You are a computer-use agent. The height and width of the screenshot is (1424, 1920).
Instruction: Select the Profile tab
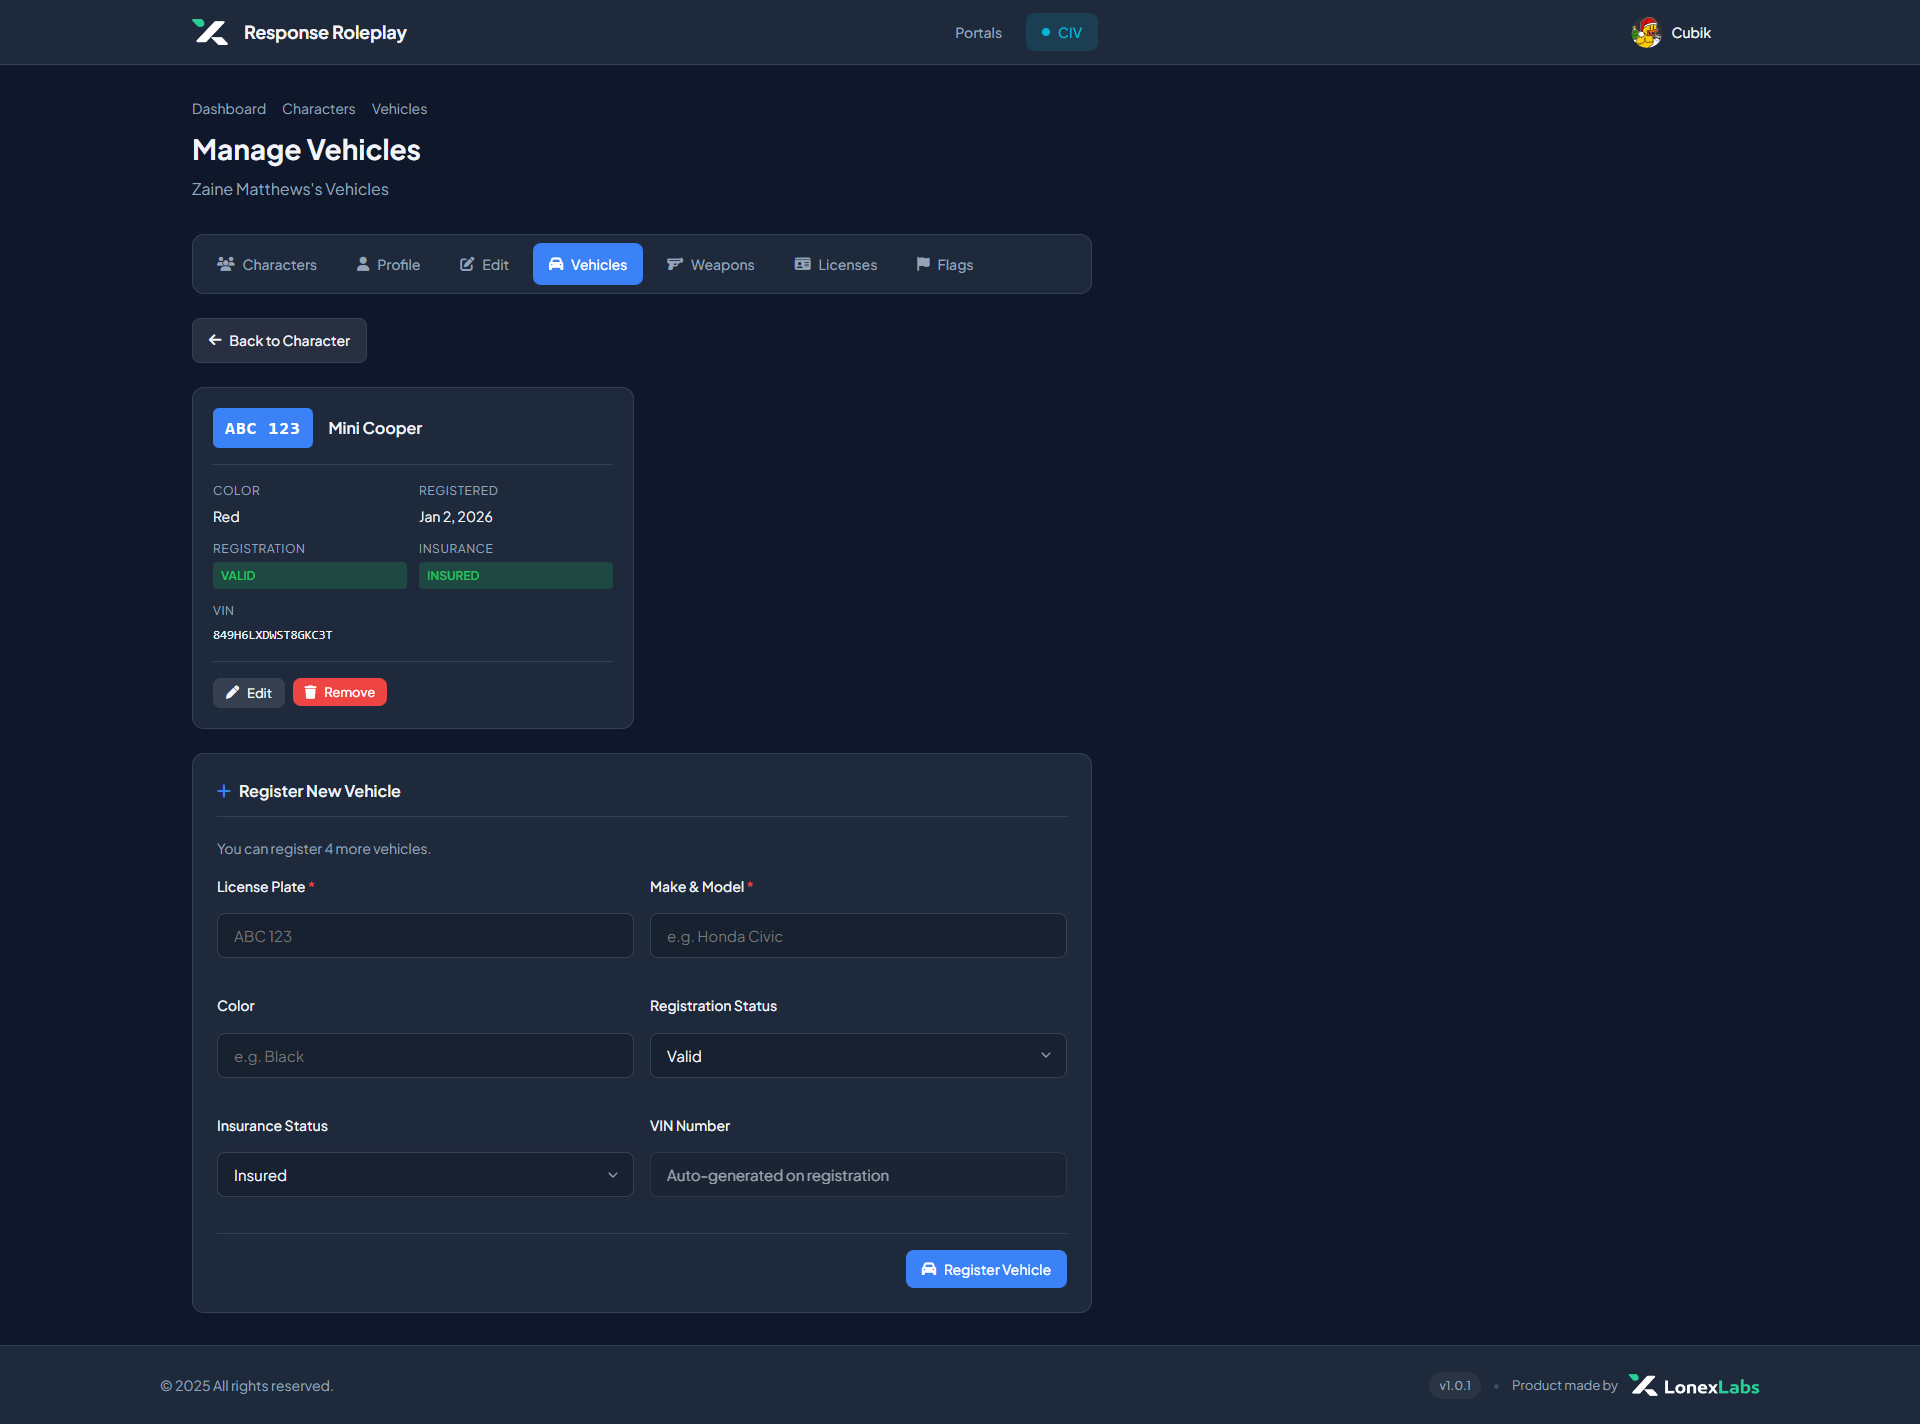(x=388, y=264)
